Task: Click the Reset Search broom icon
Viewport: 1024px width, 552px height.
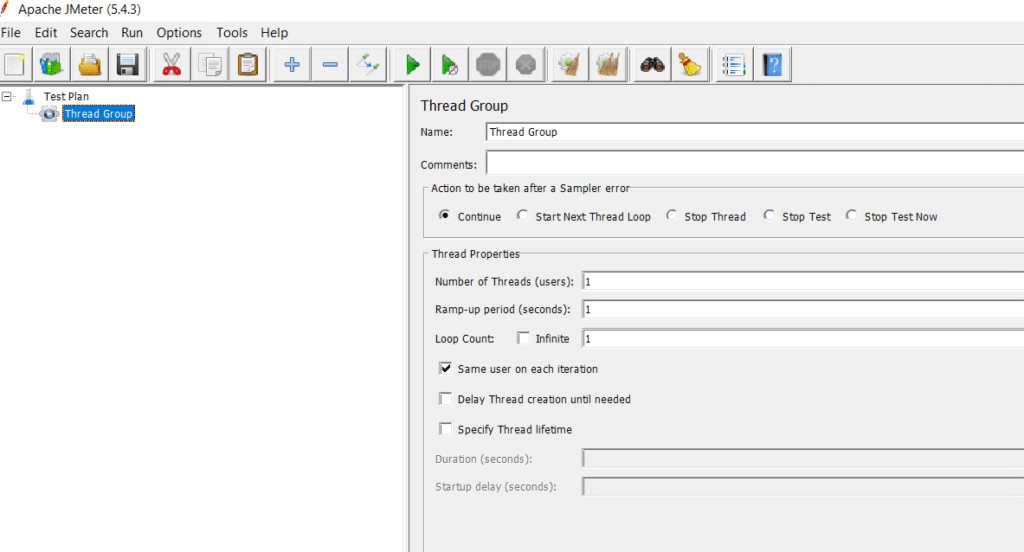Action: pos(690,65)
